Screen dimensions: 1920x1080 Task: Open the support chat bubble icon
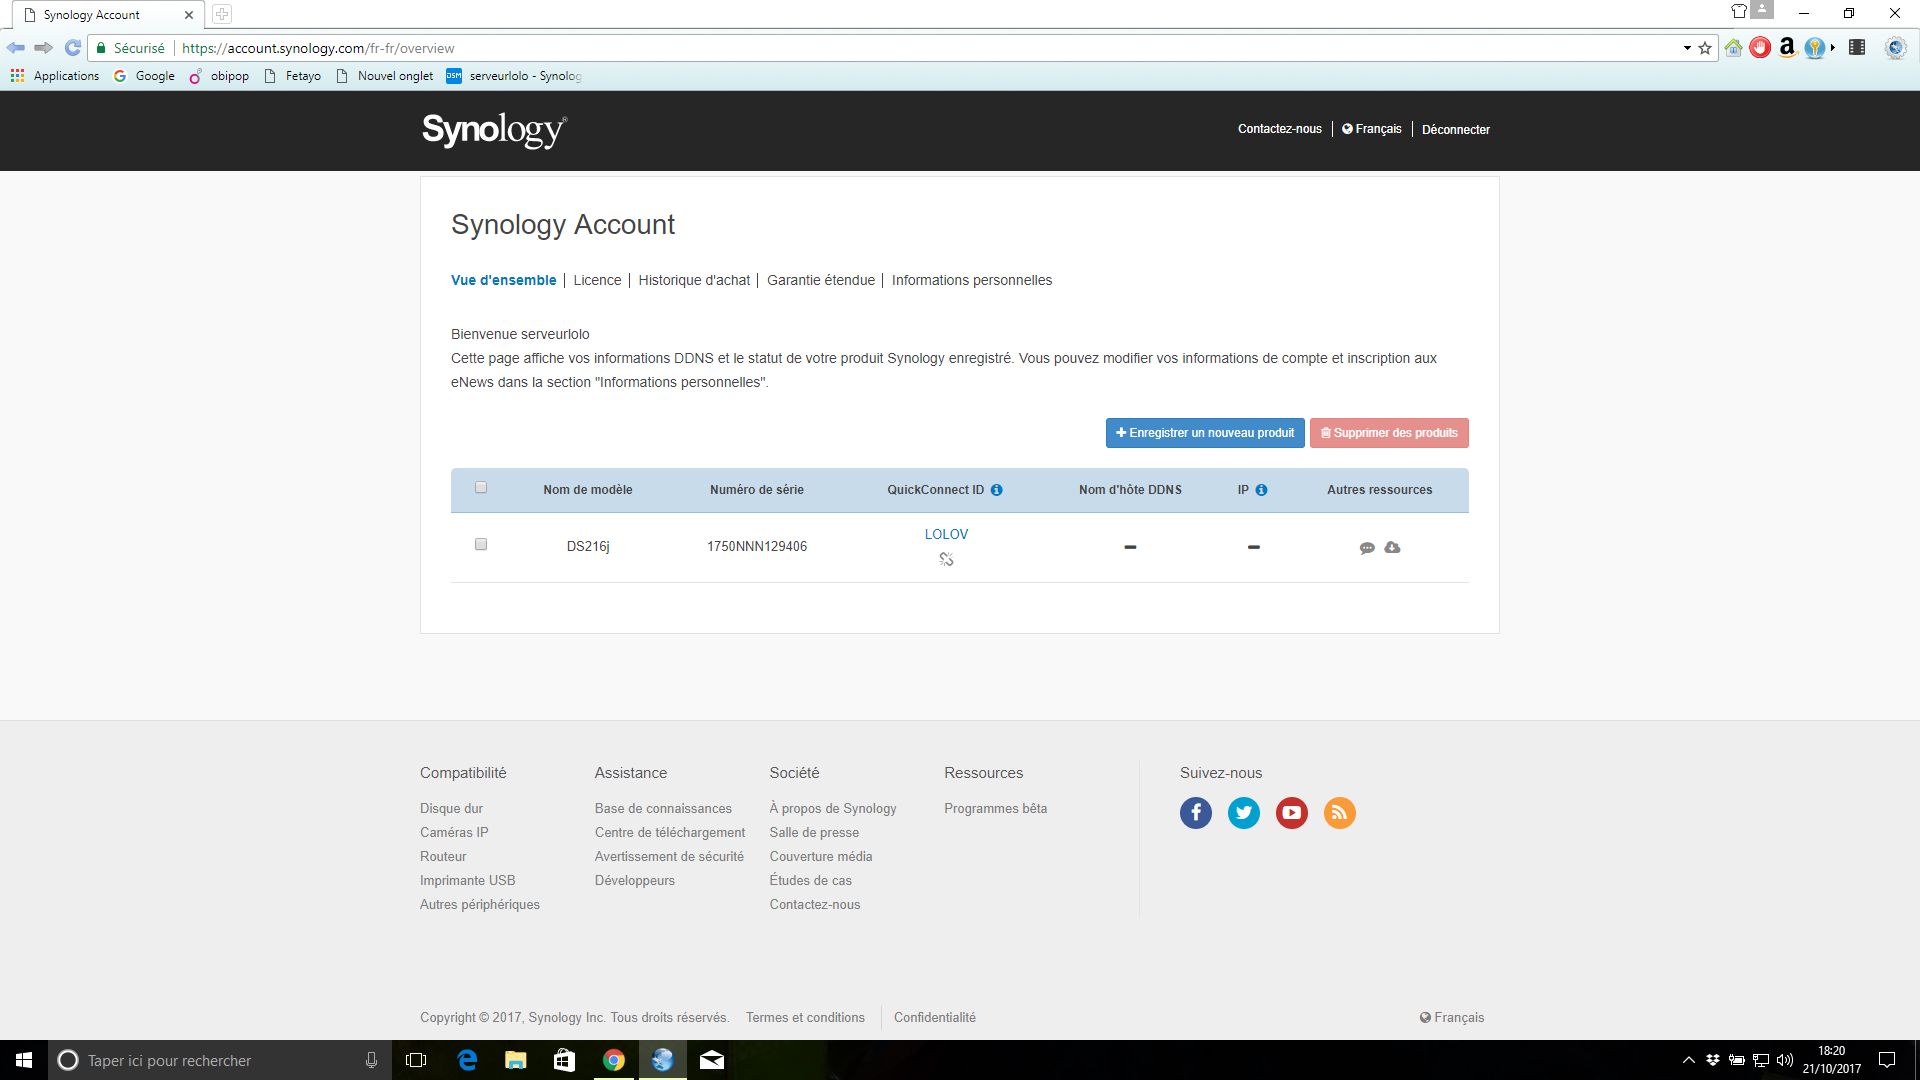(1367, 548)
